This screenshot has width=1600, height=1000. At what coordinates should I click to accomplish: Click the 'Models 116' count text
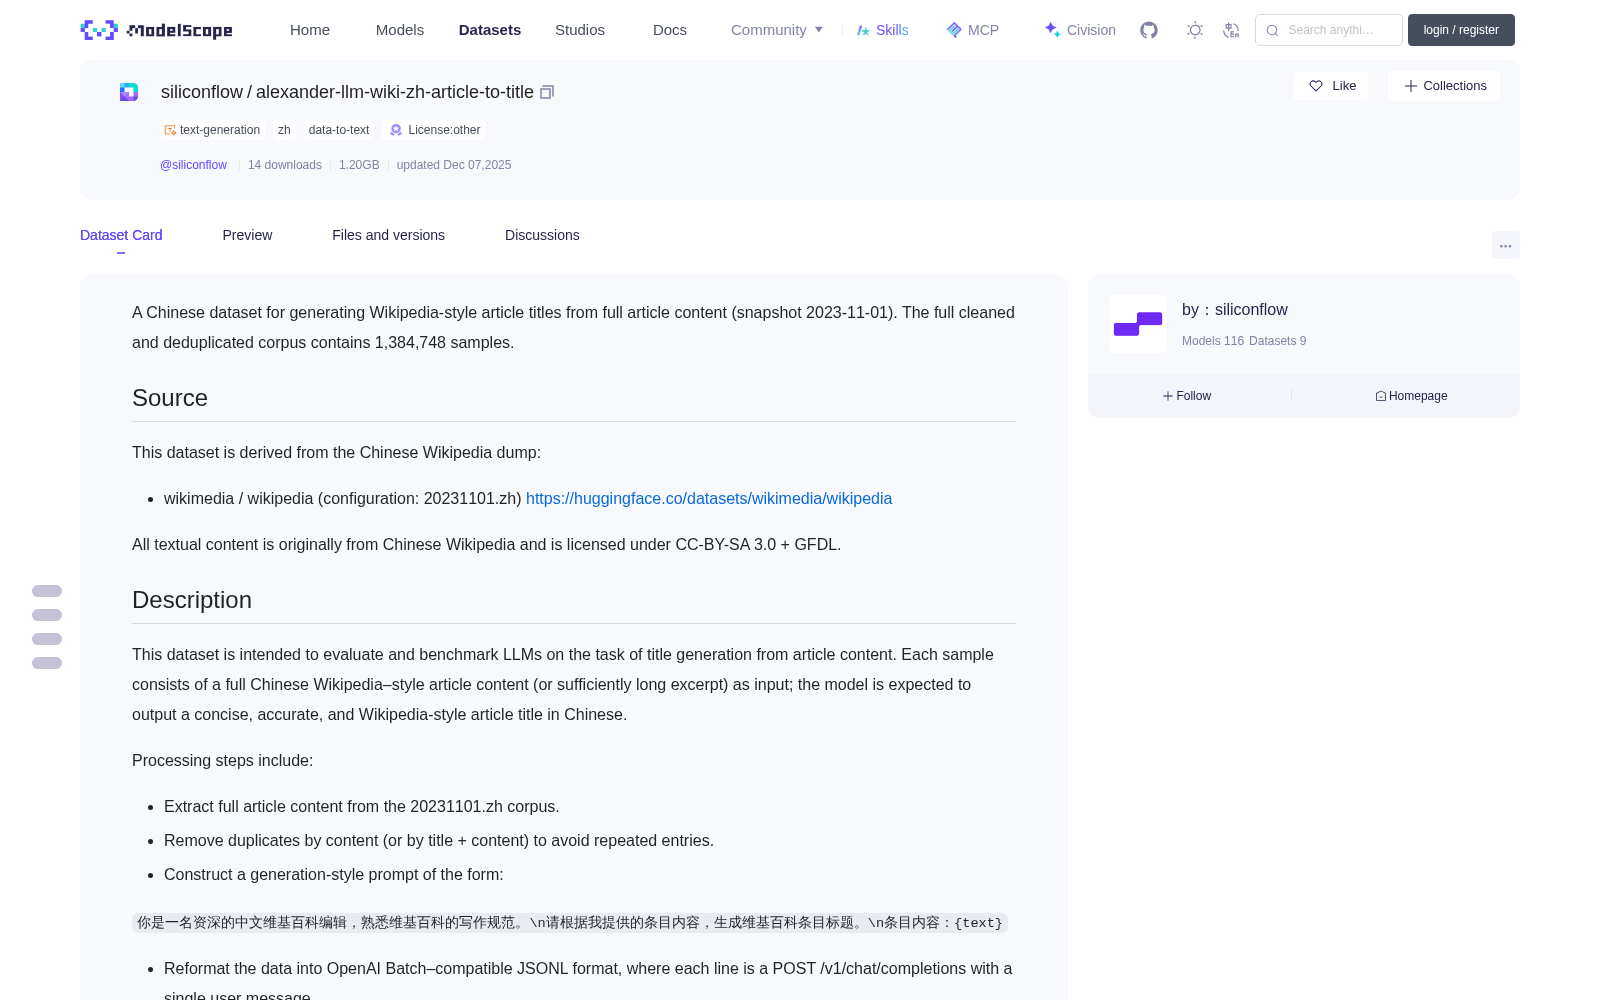(x=1213, y=341)
